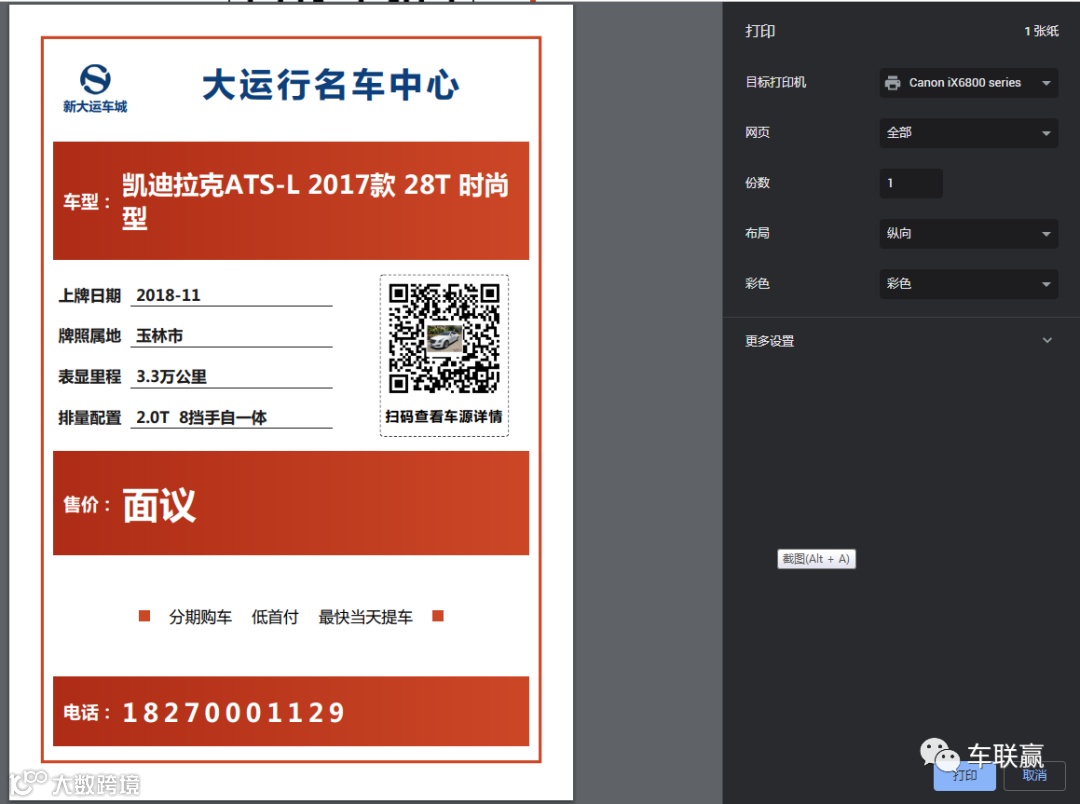Open the target printer dropdown
The image size is (1080, 804).
pyautogui.click(x=968, y=83)
